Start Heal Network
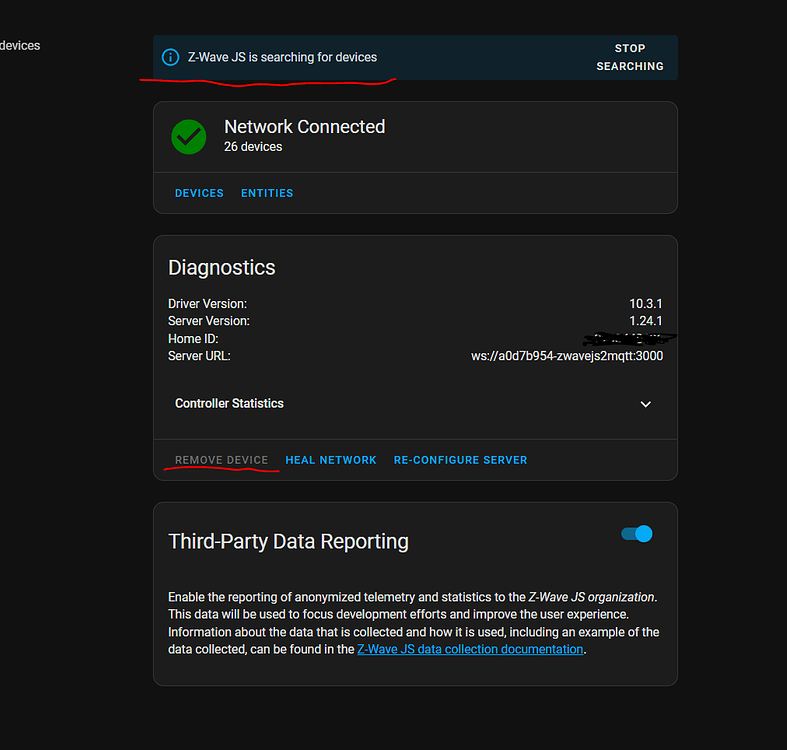This screenshot has width=787, height=750. pos(331,460)
